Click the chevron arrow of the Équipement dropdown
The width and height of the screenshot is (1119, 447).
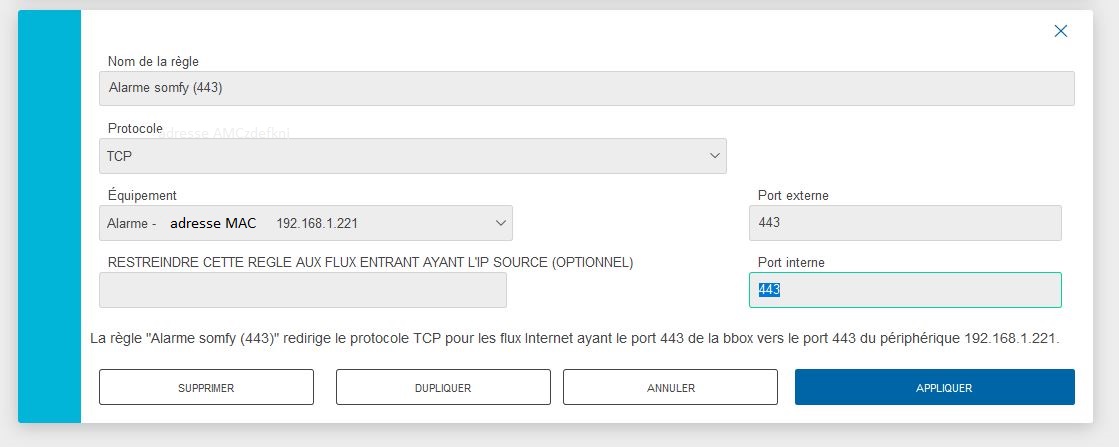[500, 223]
